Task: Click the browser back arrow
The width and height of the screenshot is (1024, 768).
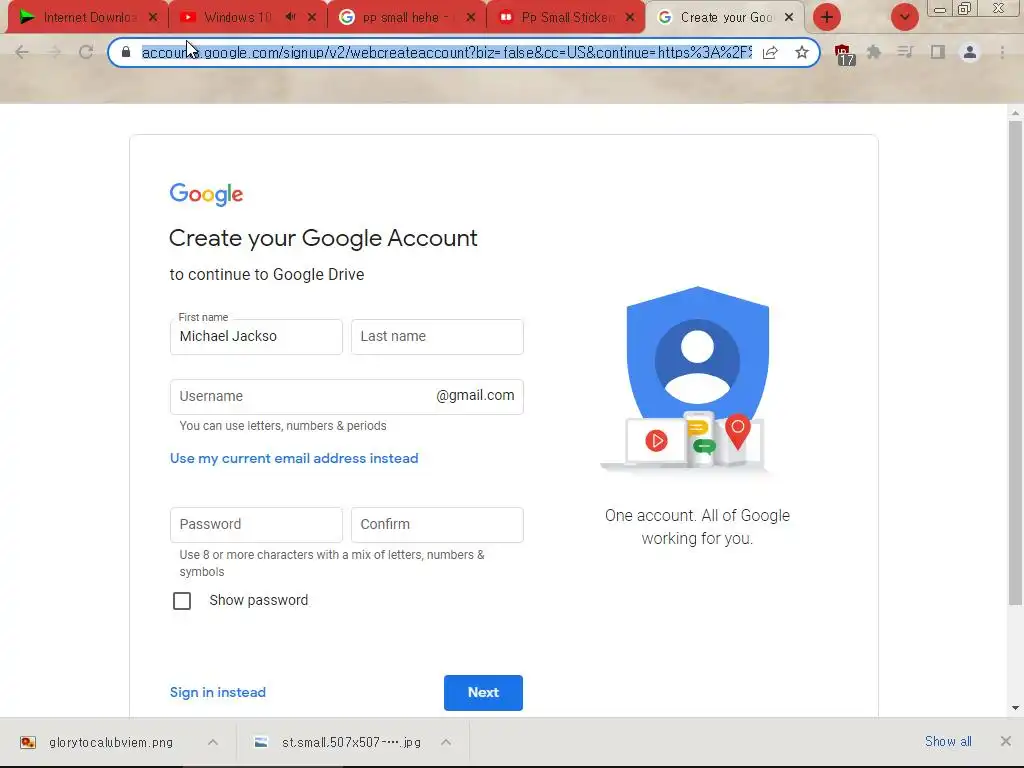Action: coord(22,52)
